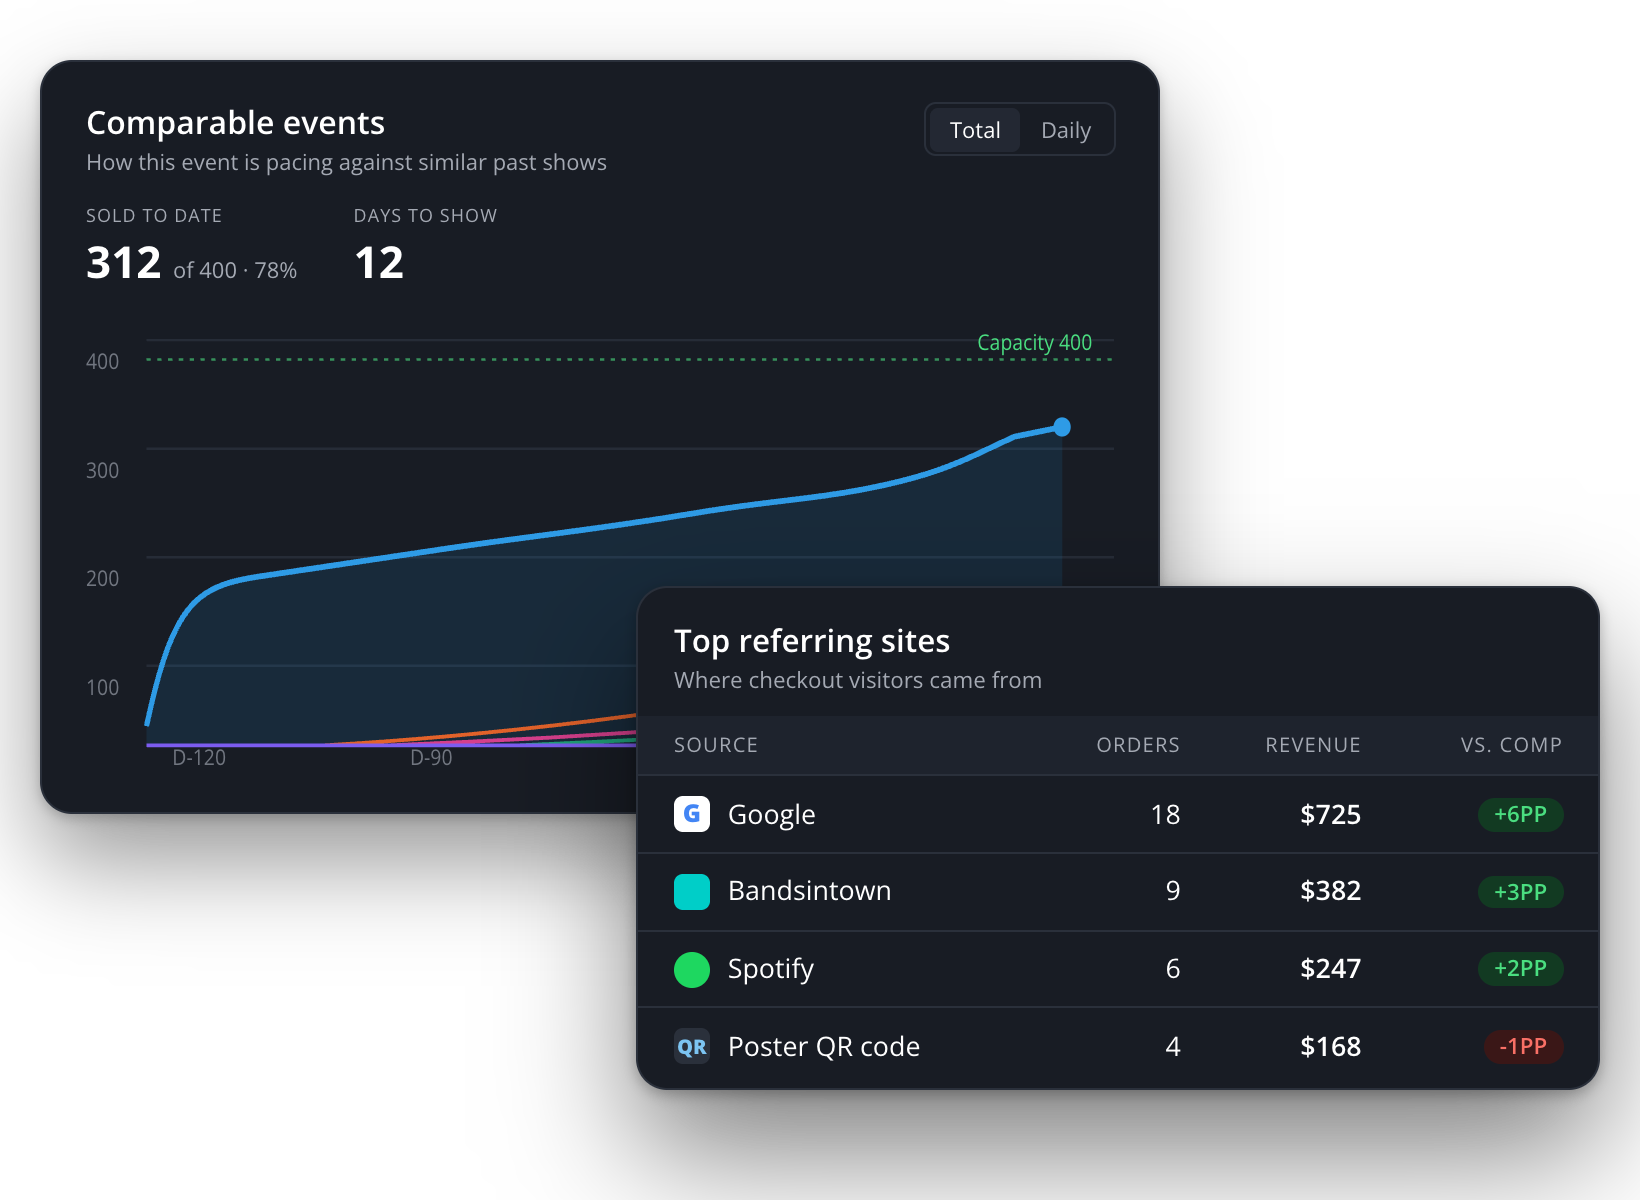Click the Top referring sites heading
The height and width of the screenshot is (1200, 1640).
(812, 641)
